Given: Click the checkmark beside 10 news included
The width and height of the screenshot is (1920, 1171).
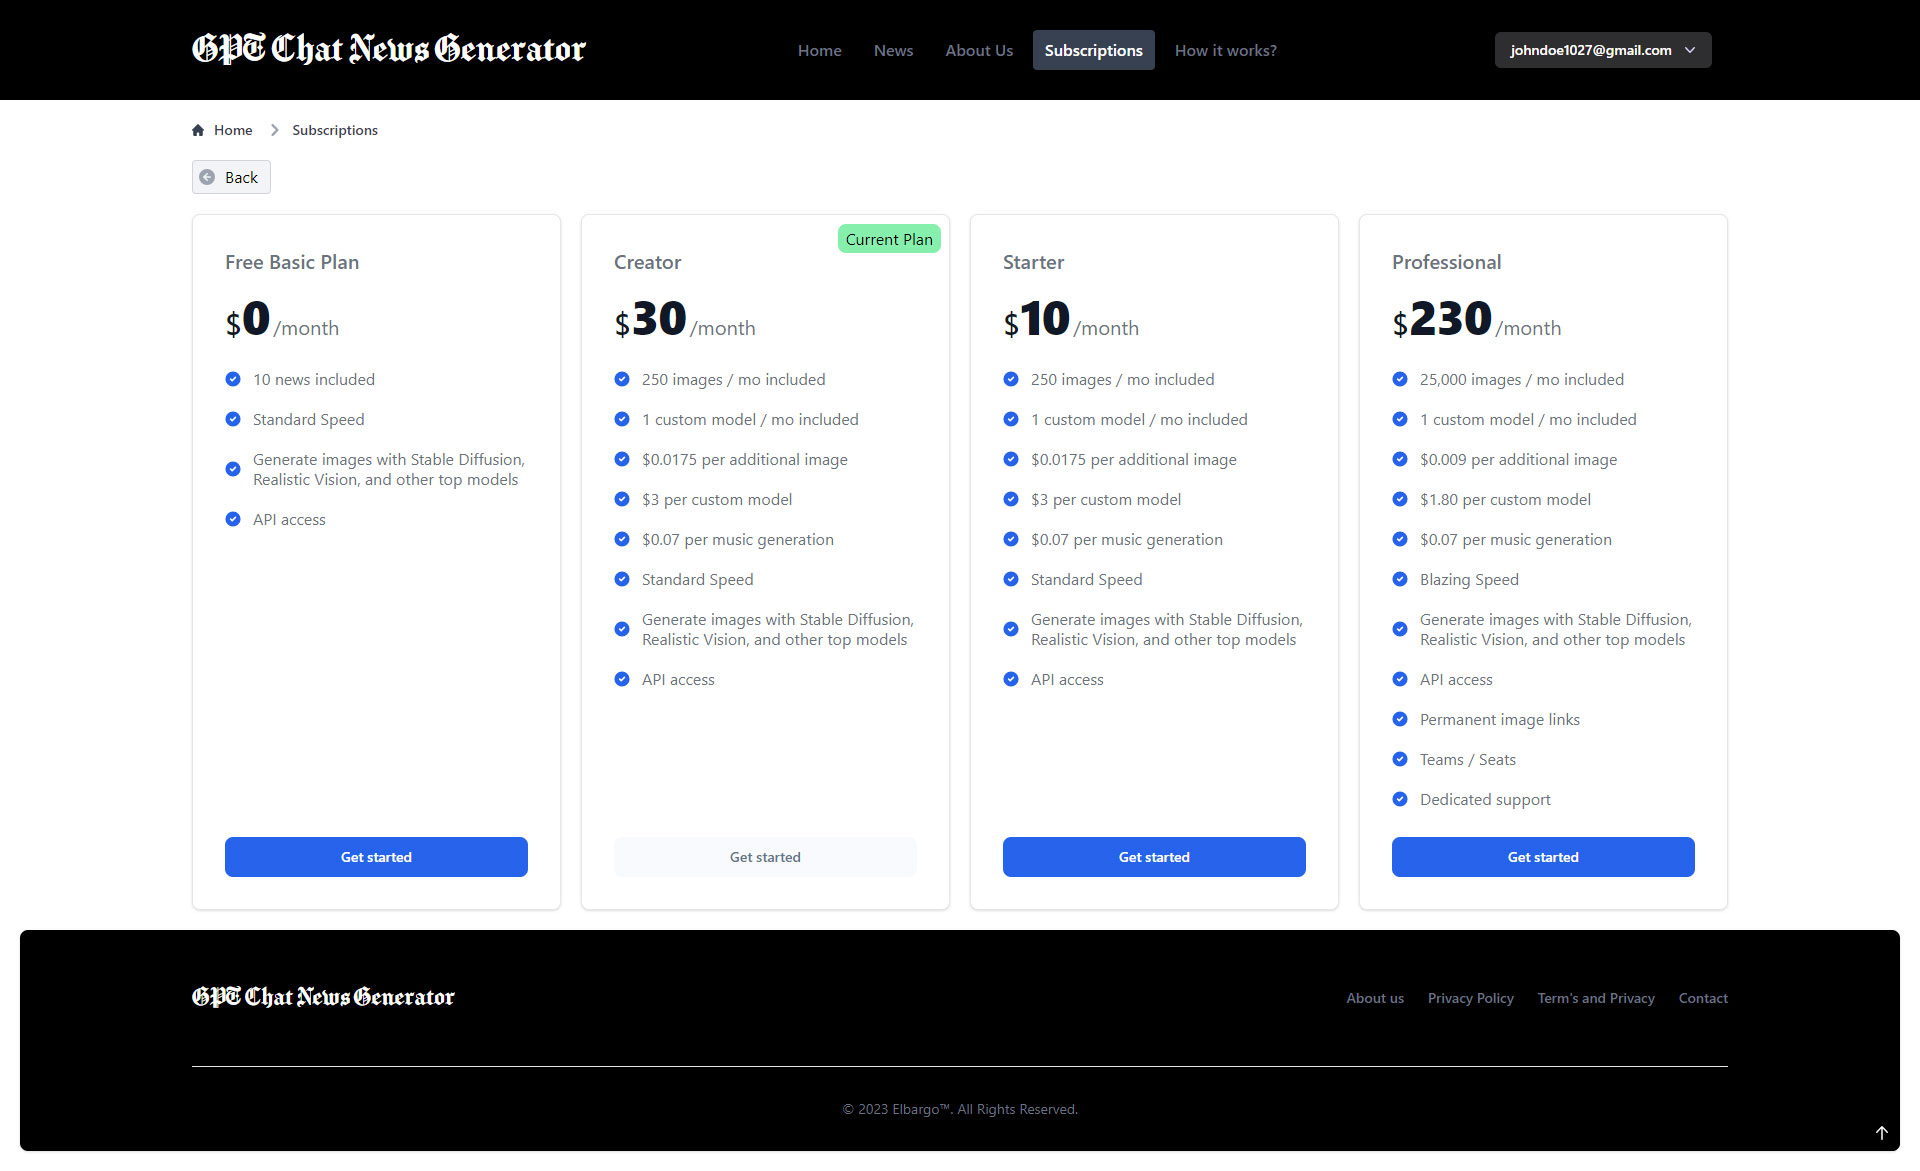Looking at the screenshot, I should pos(233,379).
